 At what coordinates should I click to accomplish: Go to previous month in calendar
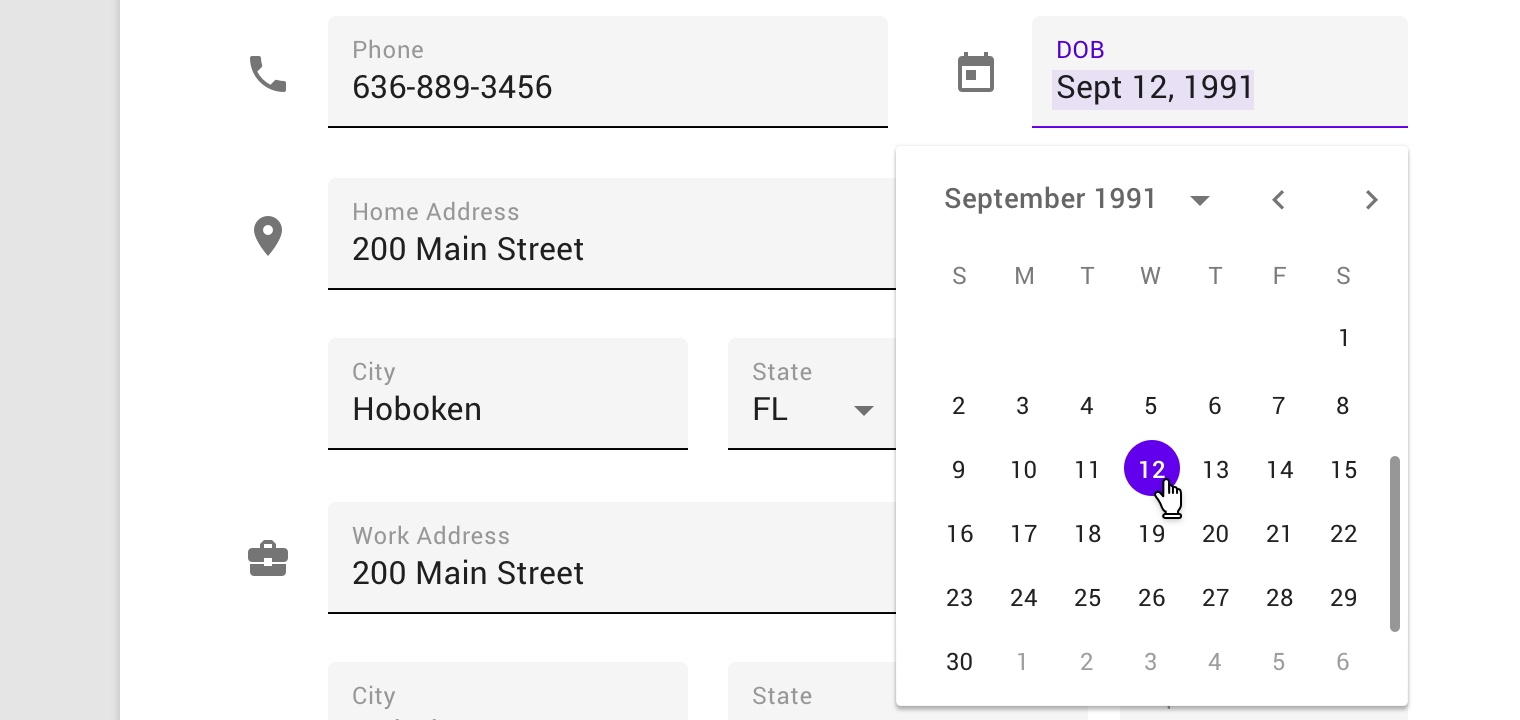pos(1278,200)
